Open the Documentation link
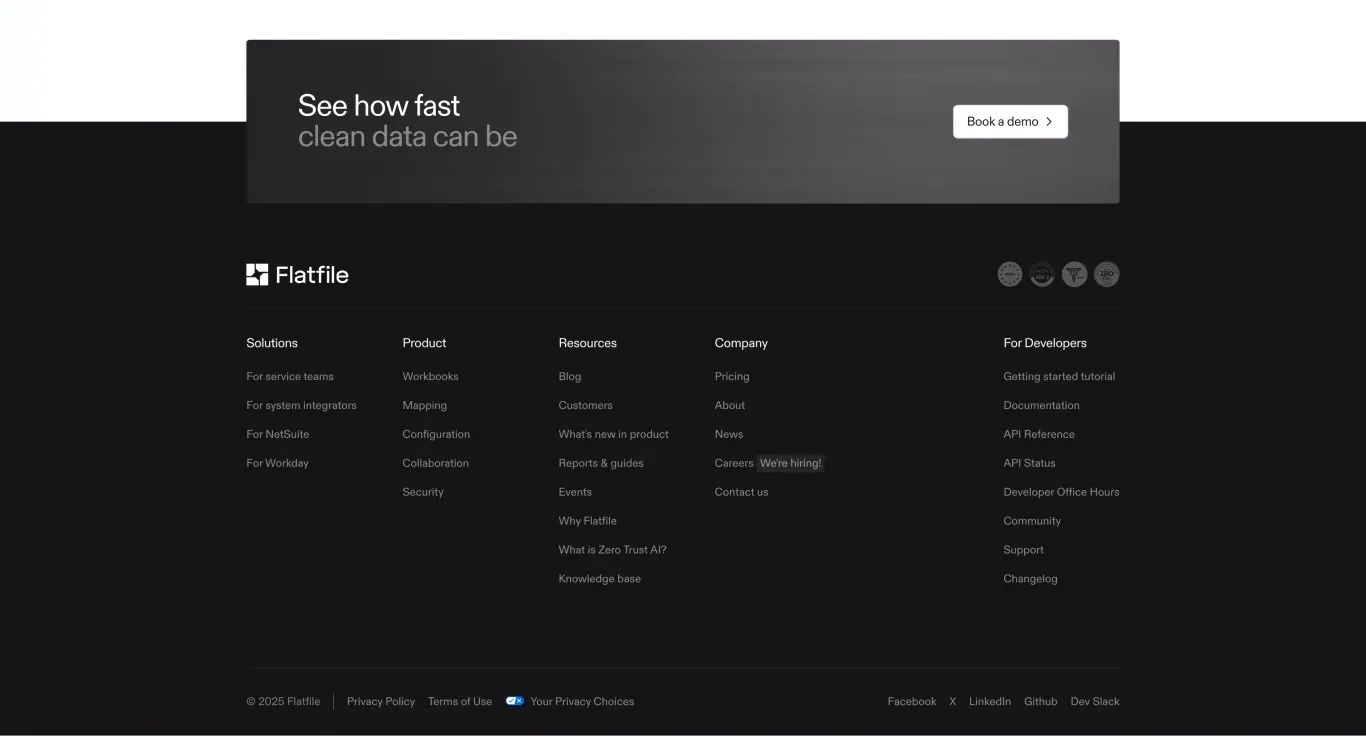 click(x=1041, y=406)
